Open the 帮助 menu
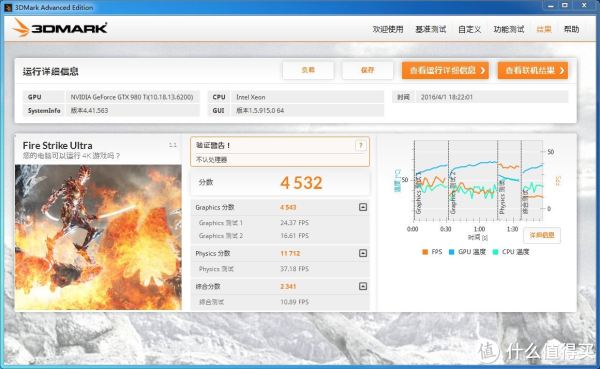The height and width of the screenshot is (369, 600). point(571,29)
